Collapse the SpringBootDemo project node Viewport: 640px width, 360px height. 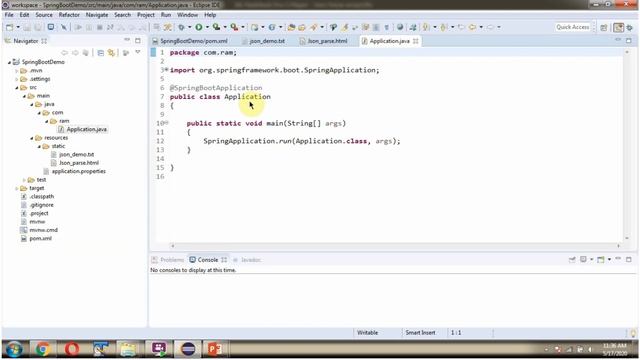9,62
